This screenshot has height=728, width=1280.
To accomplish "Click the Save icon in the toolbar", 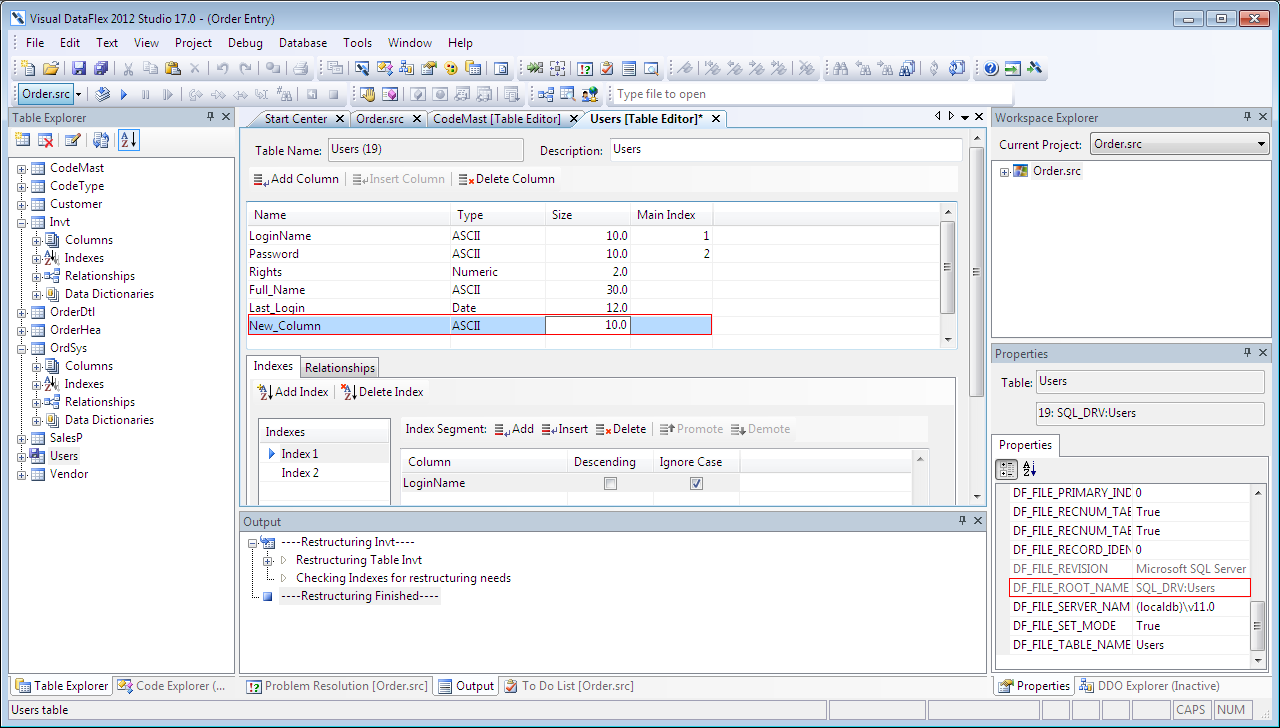I will tap(78, 69).
